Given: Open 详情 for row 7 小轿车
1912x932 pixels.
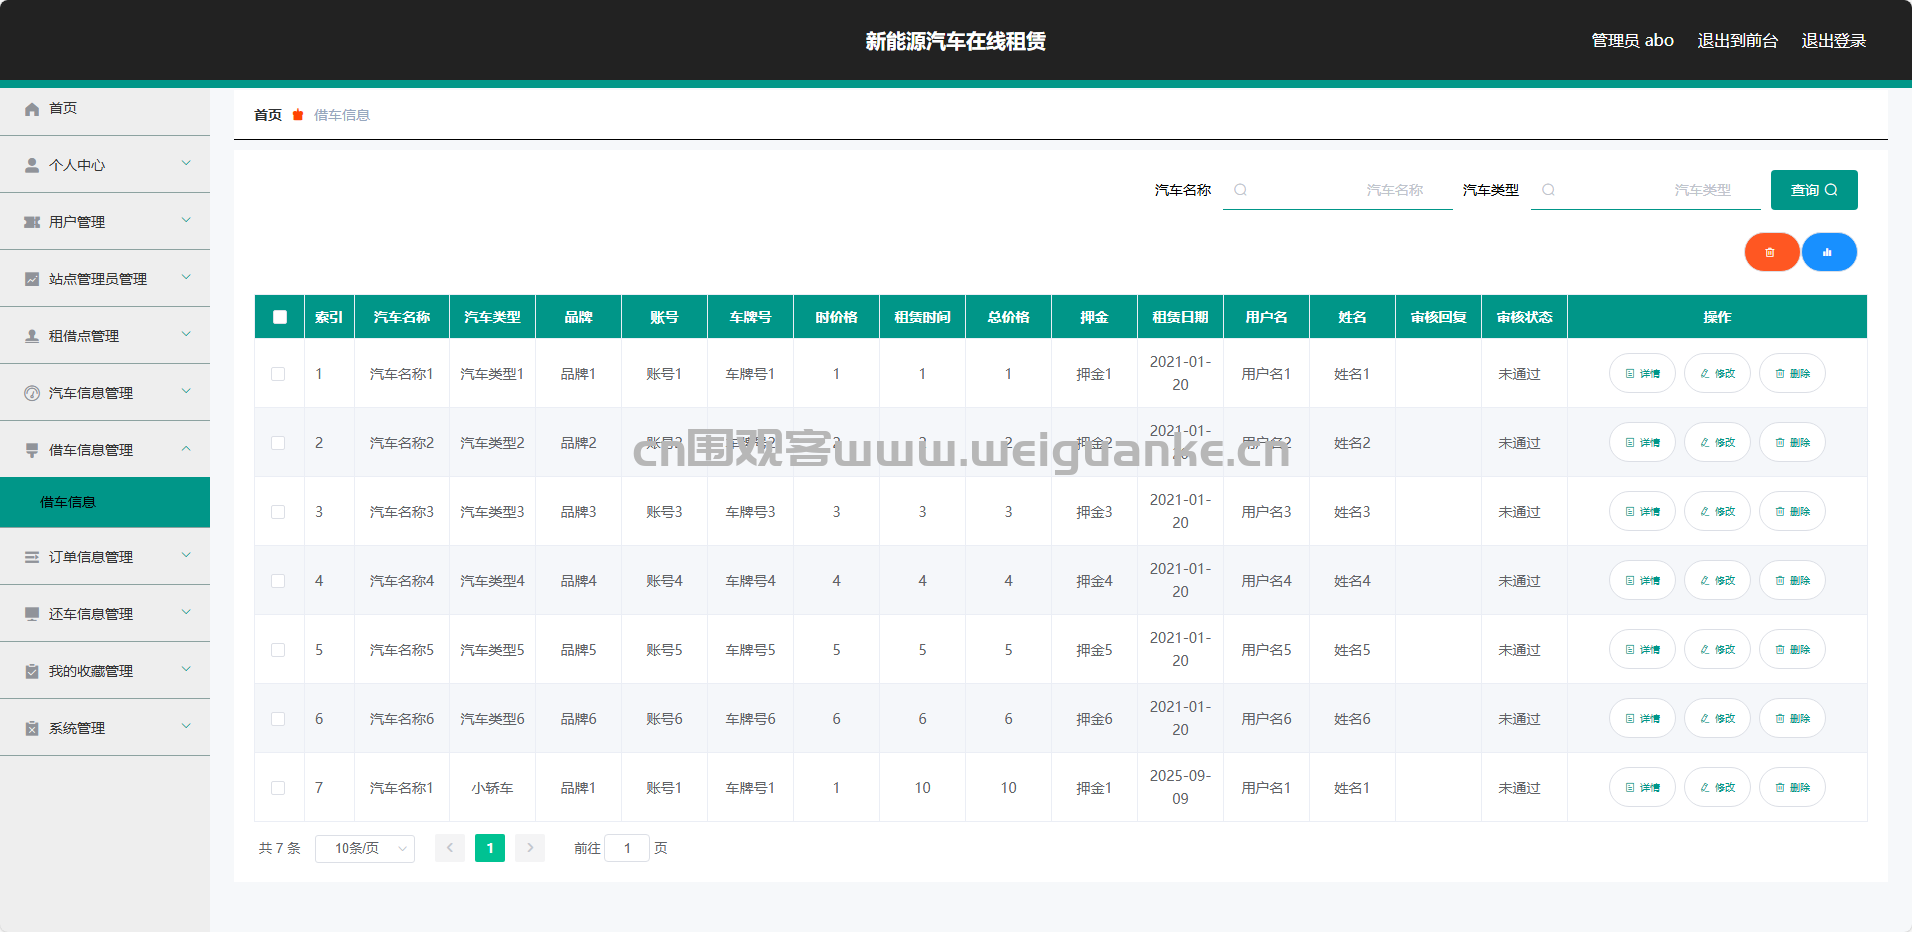Looking at the screenshot, I should pyautogui.click(x=1642, y=787).
